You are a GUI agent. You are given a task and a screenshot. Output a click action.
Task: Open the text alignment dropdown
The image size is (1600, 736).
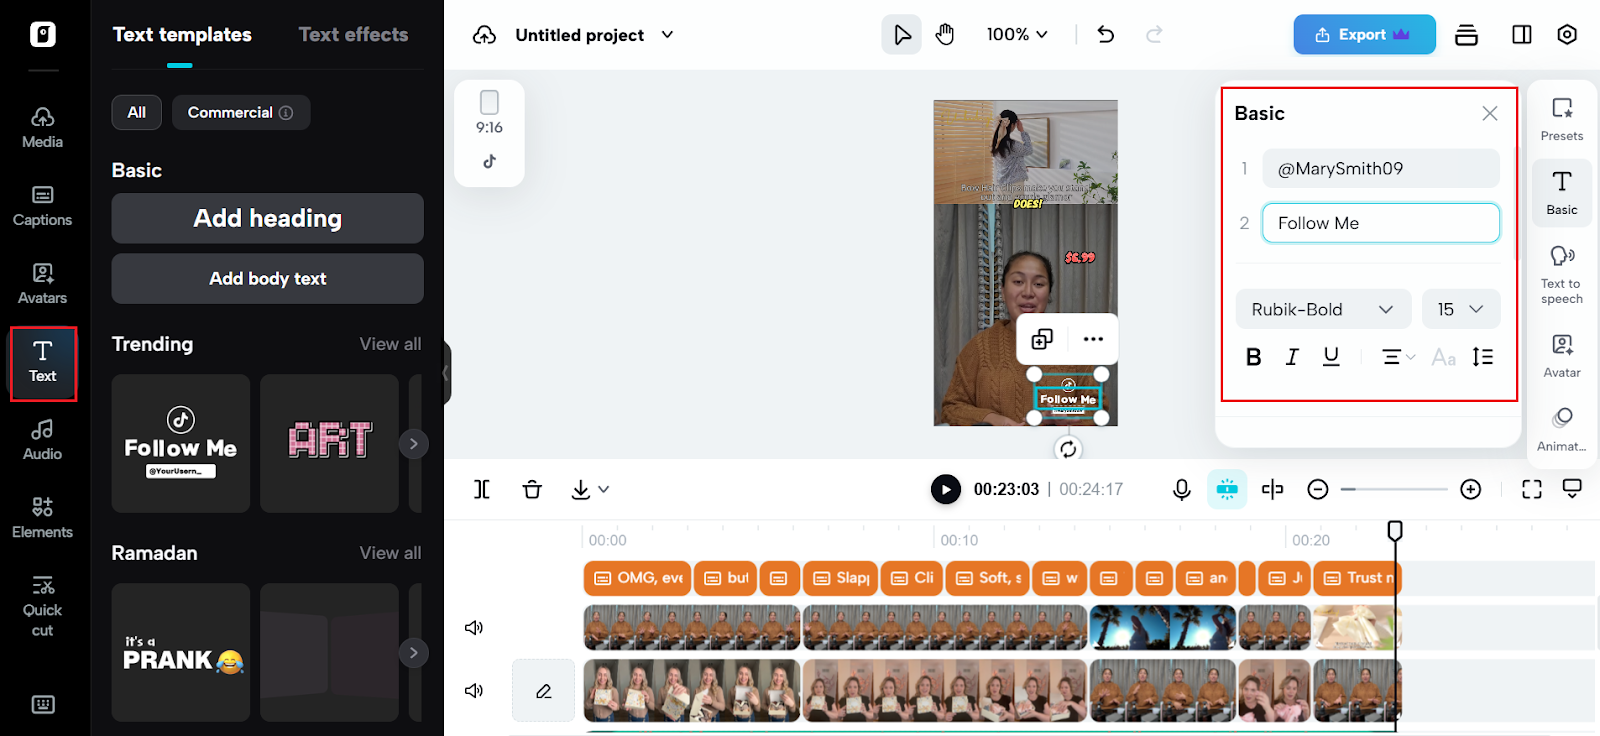point(1398,357)
